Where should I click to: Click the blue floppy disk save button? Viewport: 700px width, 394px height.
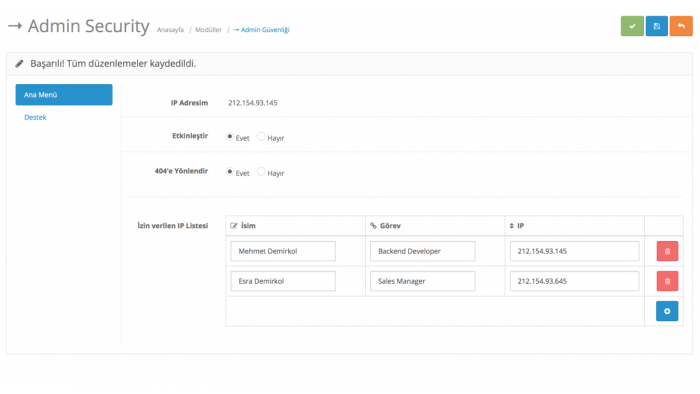coord(656,26)
